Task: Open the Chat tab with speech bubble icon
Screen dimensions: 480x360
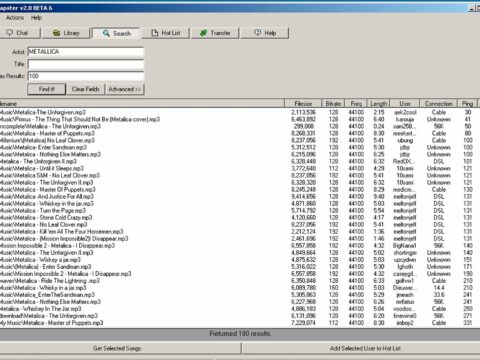Action: (x=19, y=33)
